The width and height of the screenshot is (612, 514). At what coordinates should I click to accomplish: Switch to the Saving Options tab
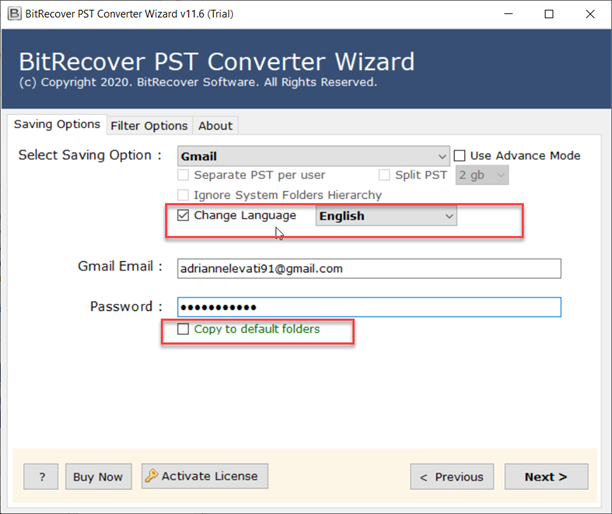coord(57,124)
